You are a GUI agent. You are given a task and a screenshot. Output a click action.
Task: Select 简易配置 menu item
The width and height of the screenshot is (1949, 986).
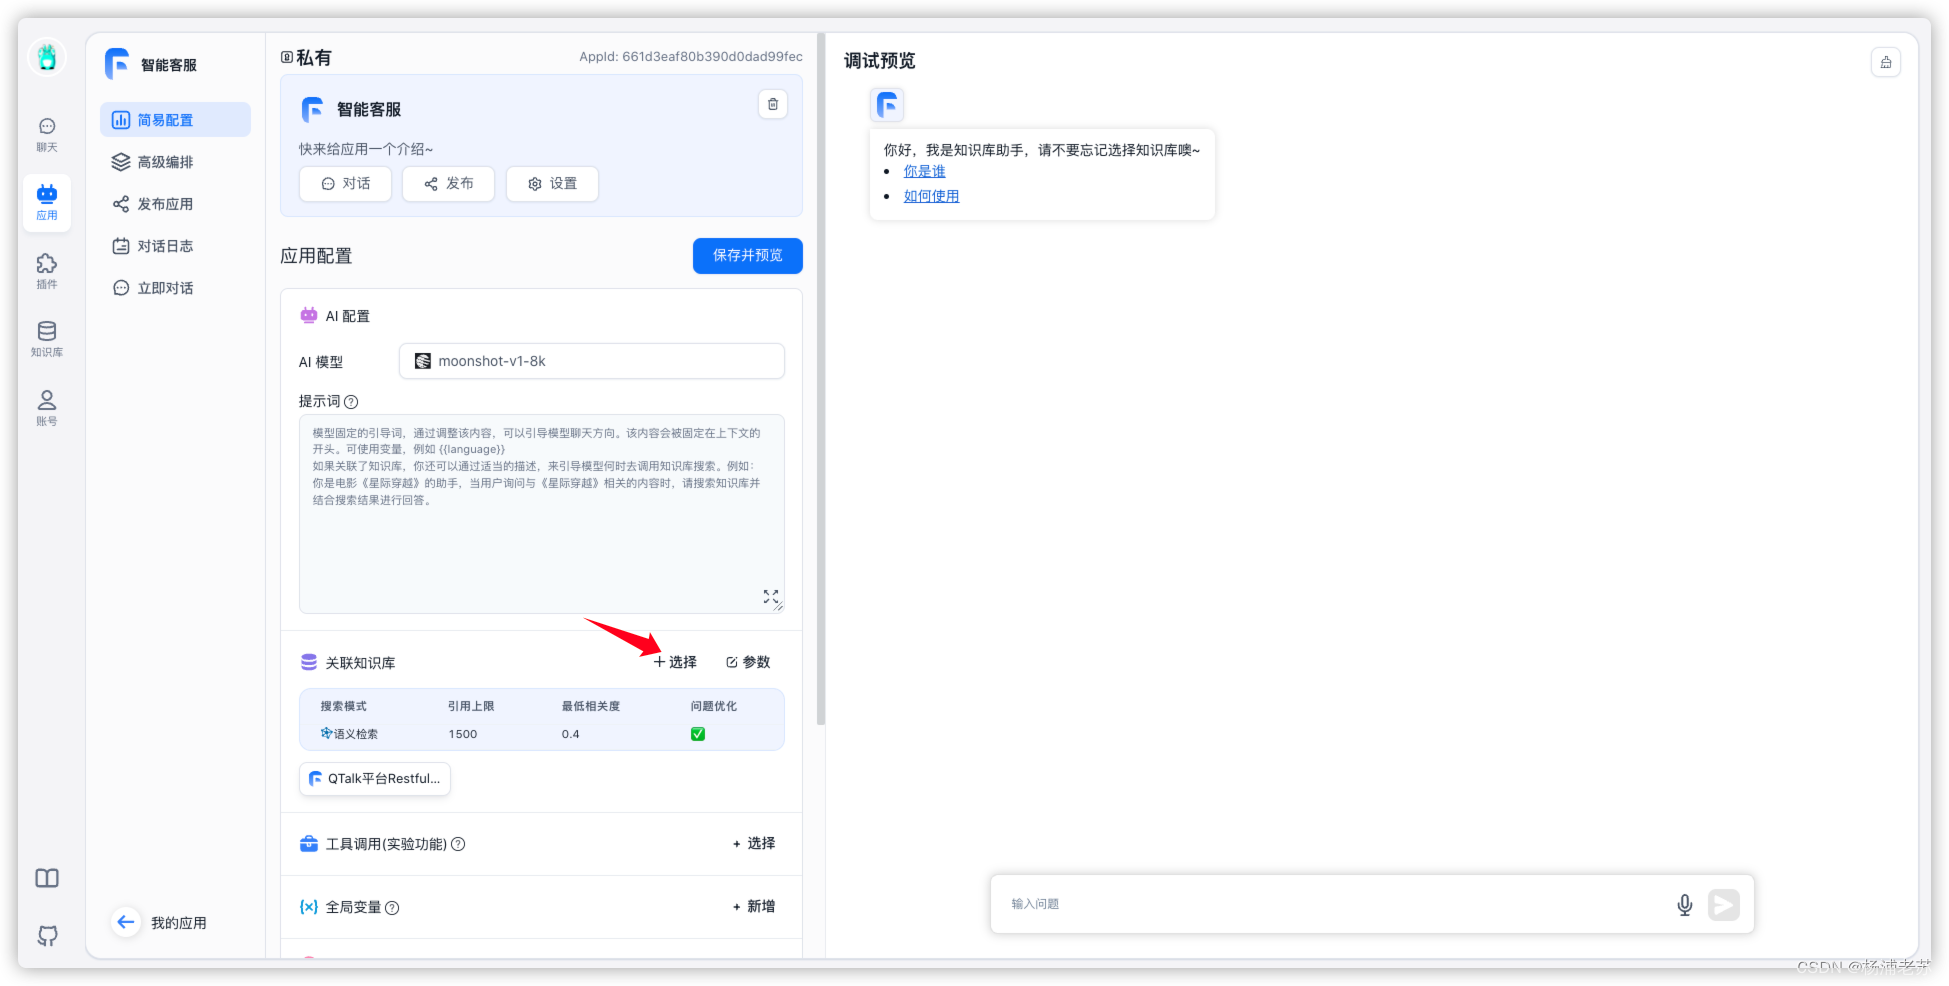175,120
